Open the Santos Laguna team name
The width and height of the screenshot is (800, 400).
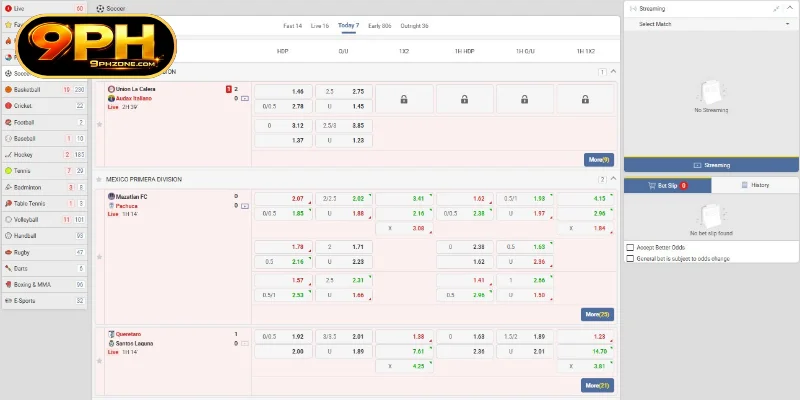coord(134,344)
